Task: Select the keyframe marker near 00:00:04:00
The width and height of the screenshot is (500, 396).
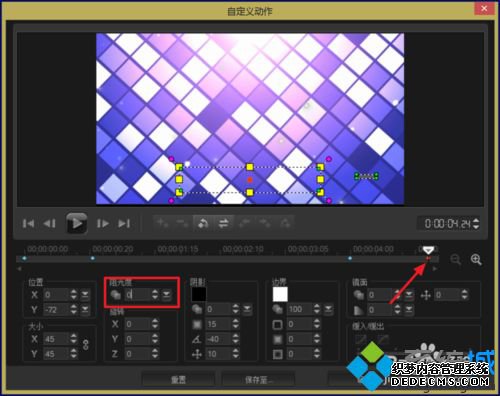Action: tap(350, 258)
